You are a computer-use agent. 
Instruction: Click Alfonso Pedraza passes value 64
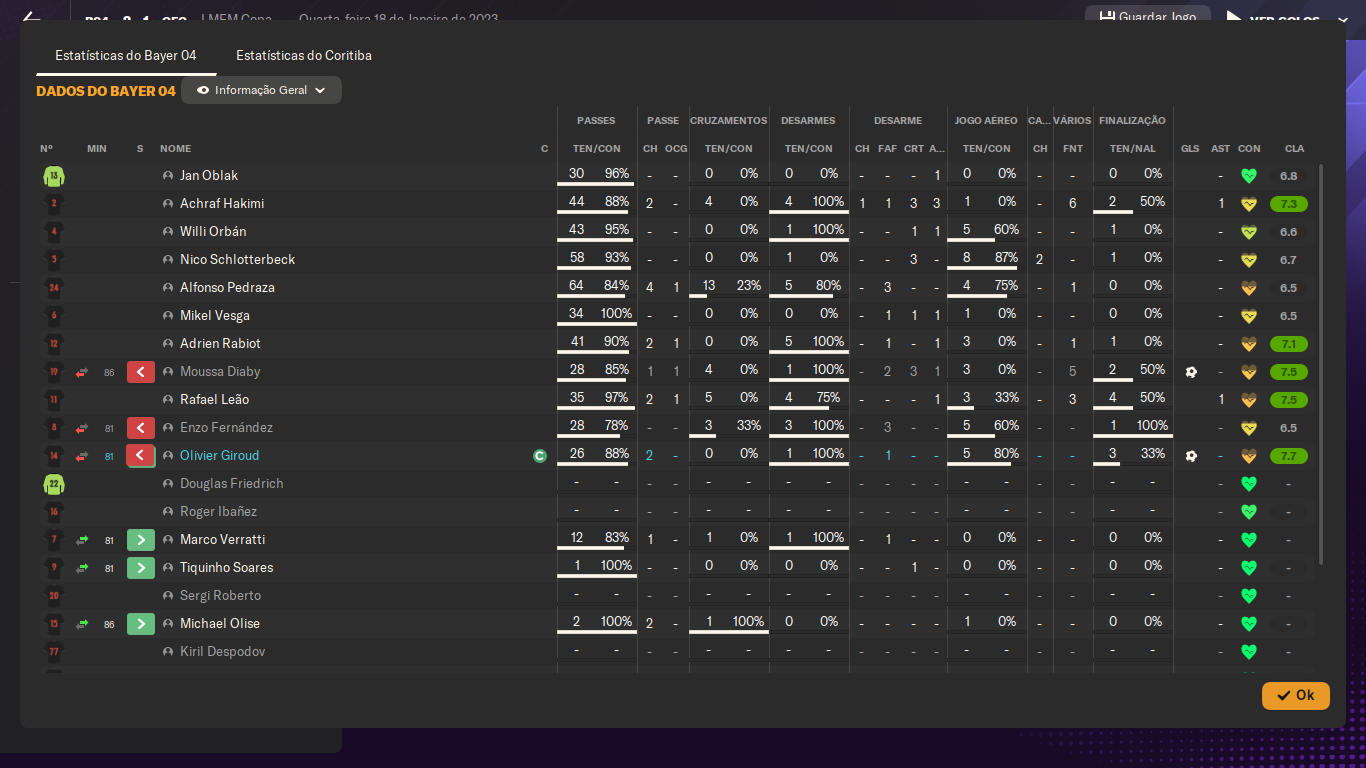coord(576,285)
